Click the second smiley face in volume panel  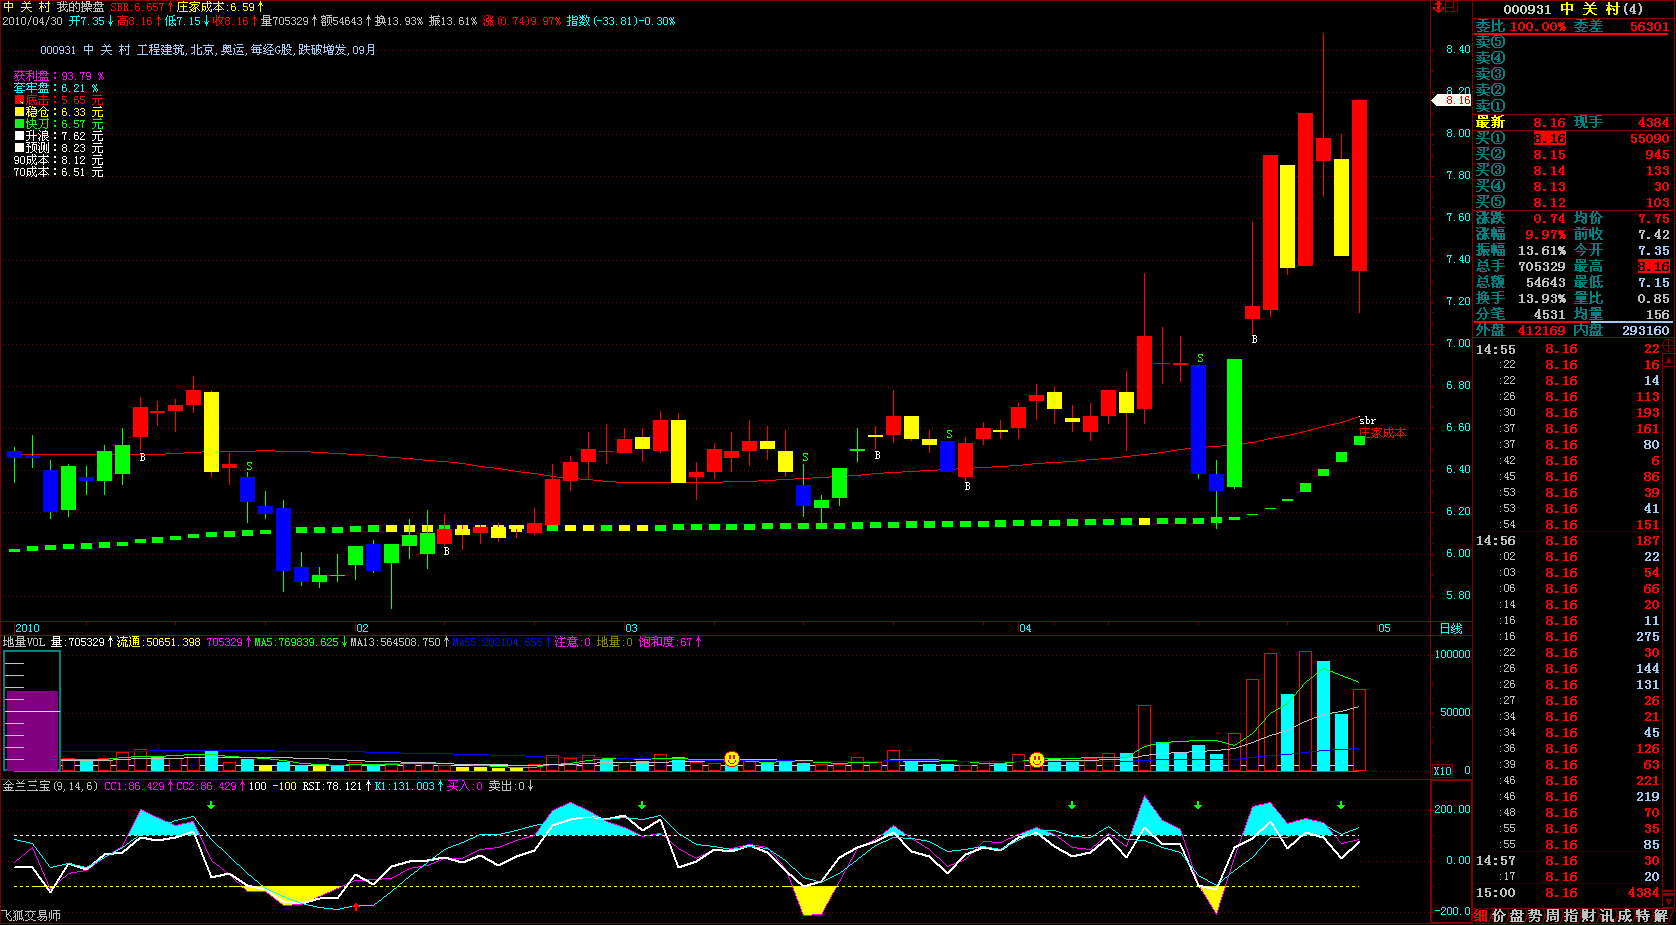pyautogui.click(x=1037, y=760)
